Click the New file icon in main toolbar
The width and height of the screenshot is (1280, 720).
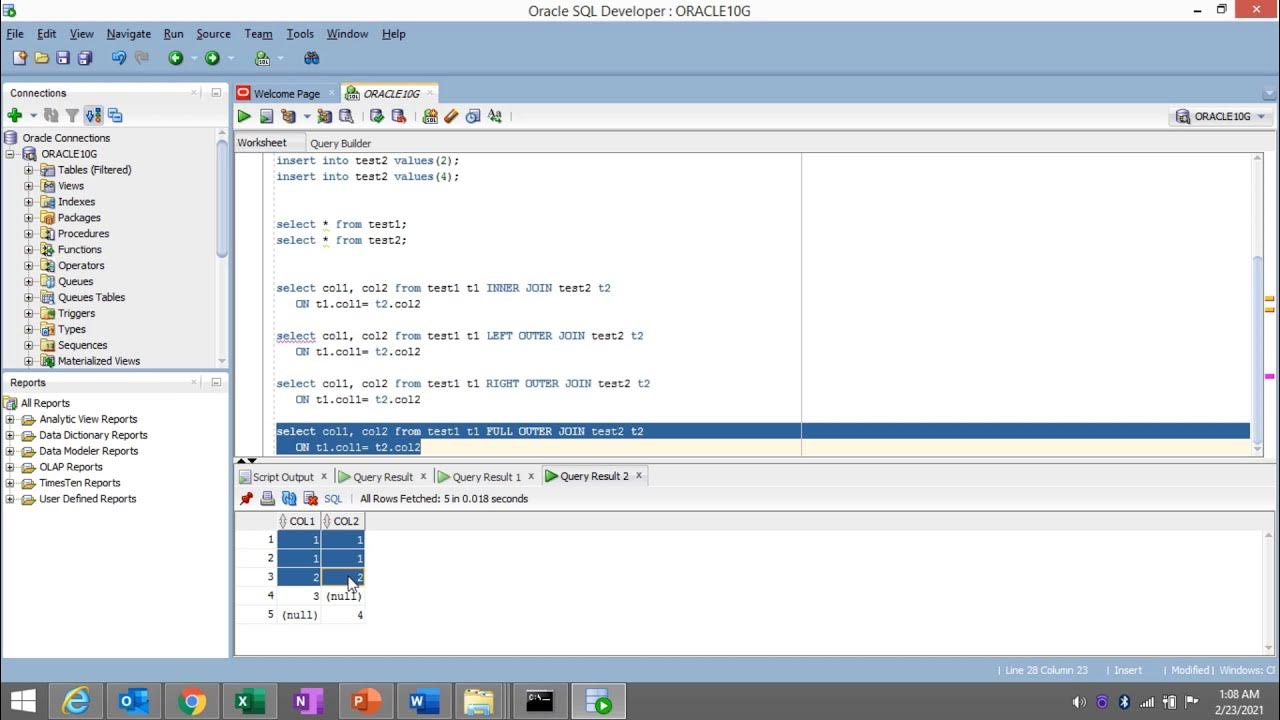[19, 58]
